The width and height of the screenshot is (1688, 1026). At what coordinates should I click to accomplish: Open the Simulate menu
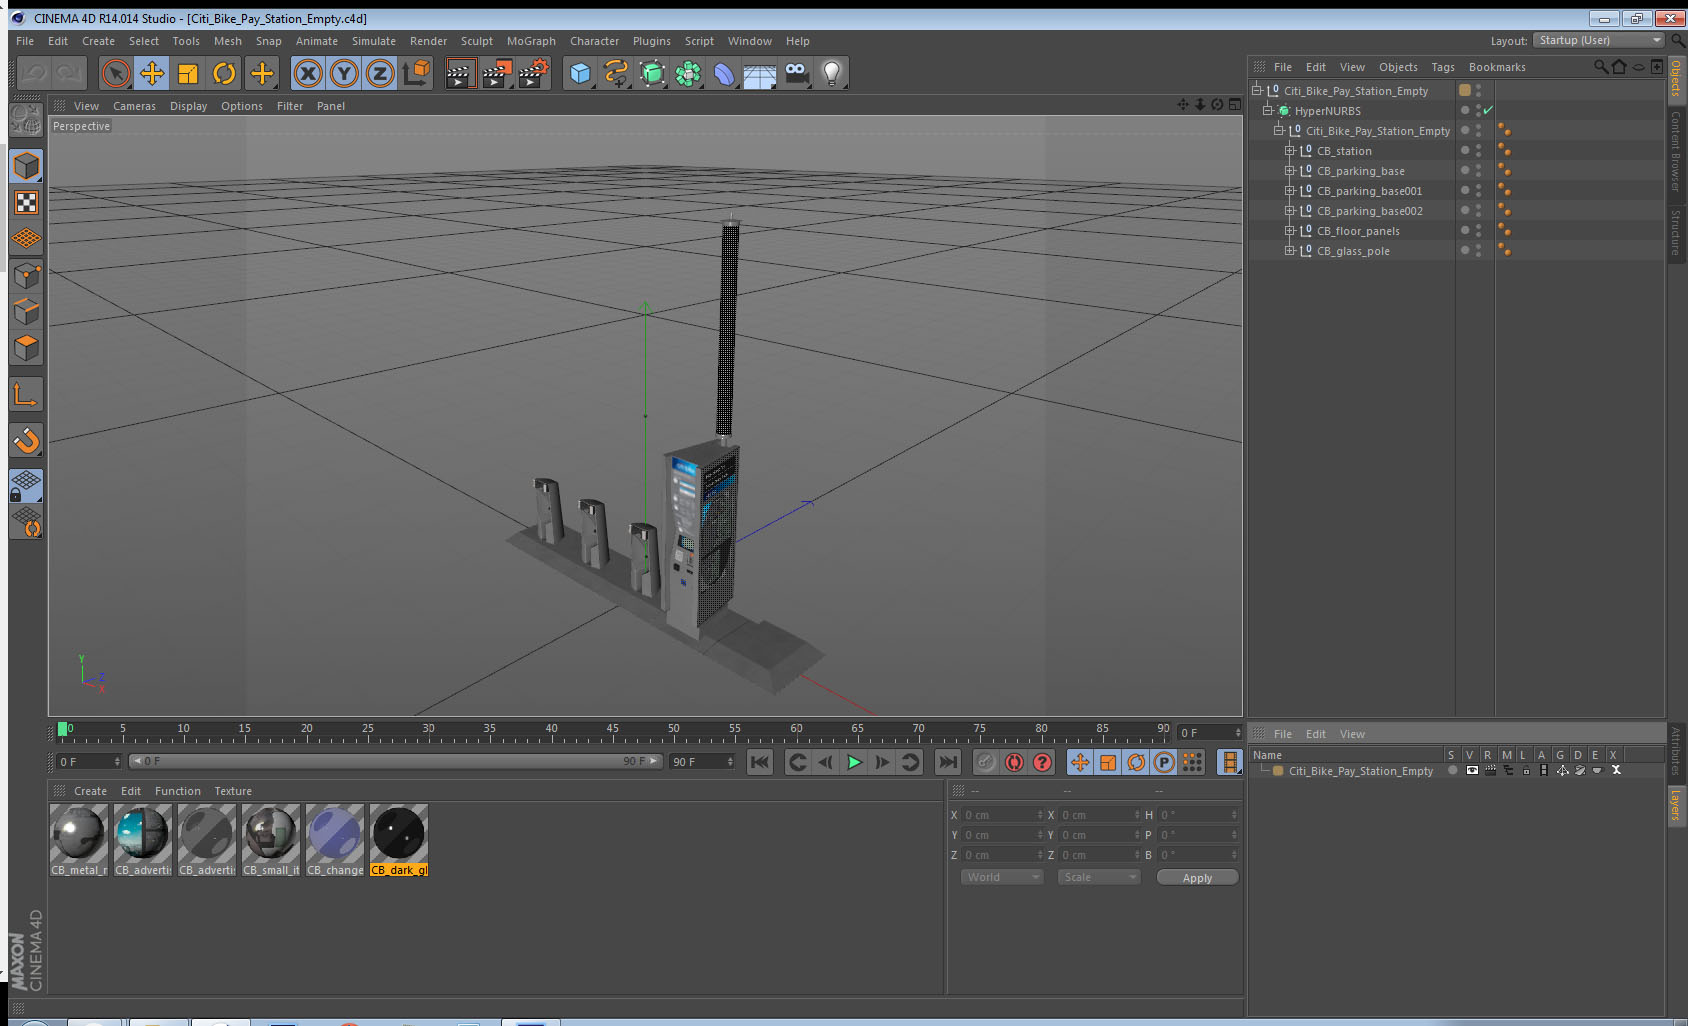point(374,41)
